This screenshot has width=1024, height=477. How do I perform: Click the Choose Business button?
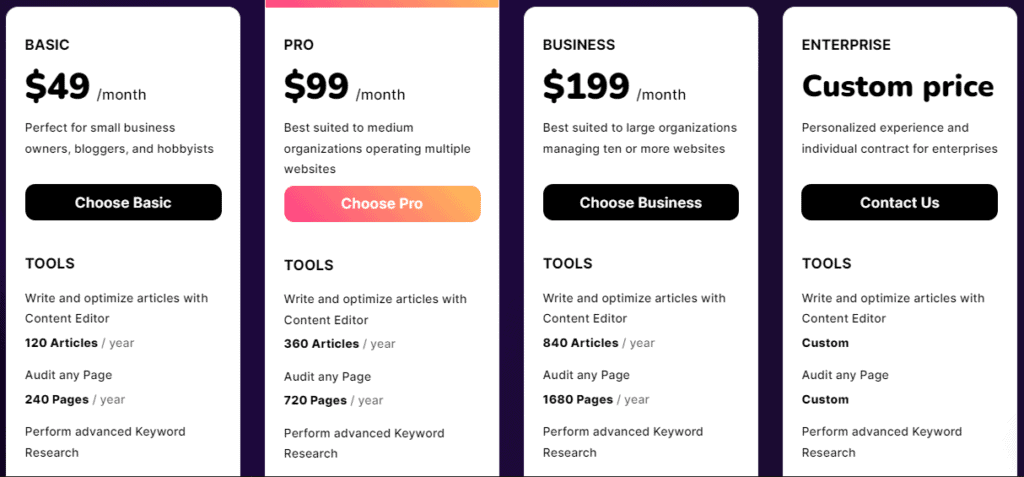pyautogui.click(x=641, y=203)
